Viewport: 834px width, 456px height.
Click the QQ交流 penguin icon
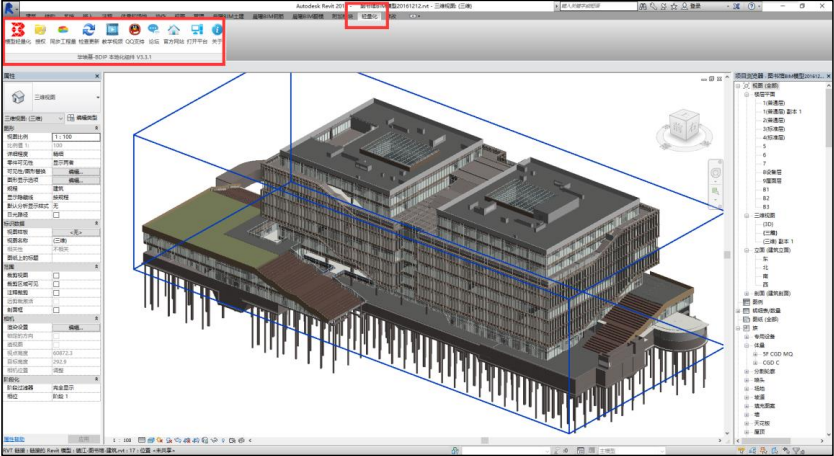[135, 30]
